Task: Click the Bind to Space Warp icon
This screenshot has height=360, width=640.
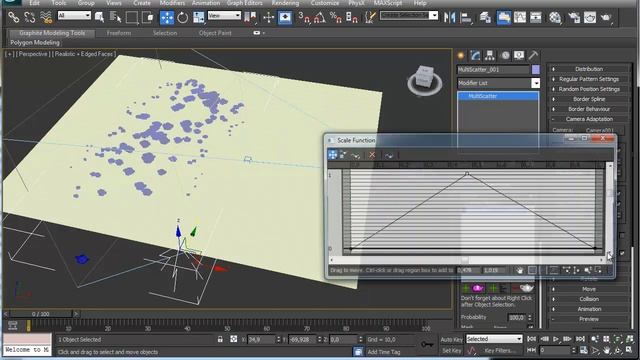Action: tap(46, 17)
